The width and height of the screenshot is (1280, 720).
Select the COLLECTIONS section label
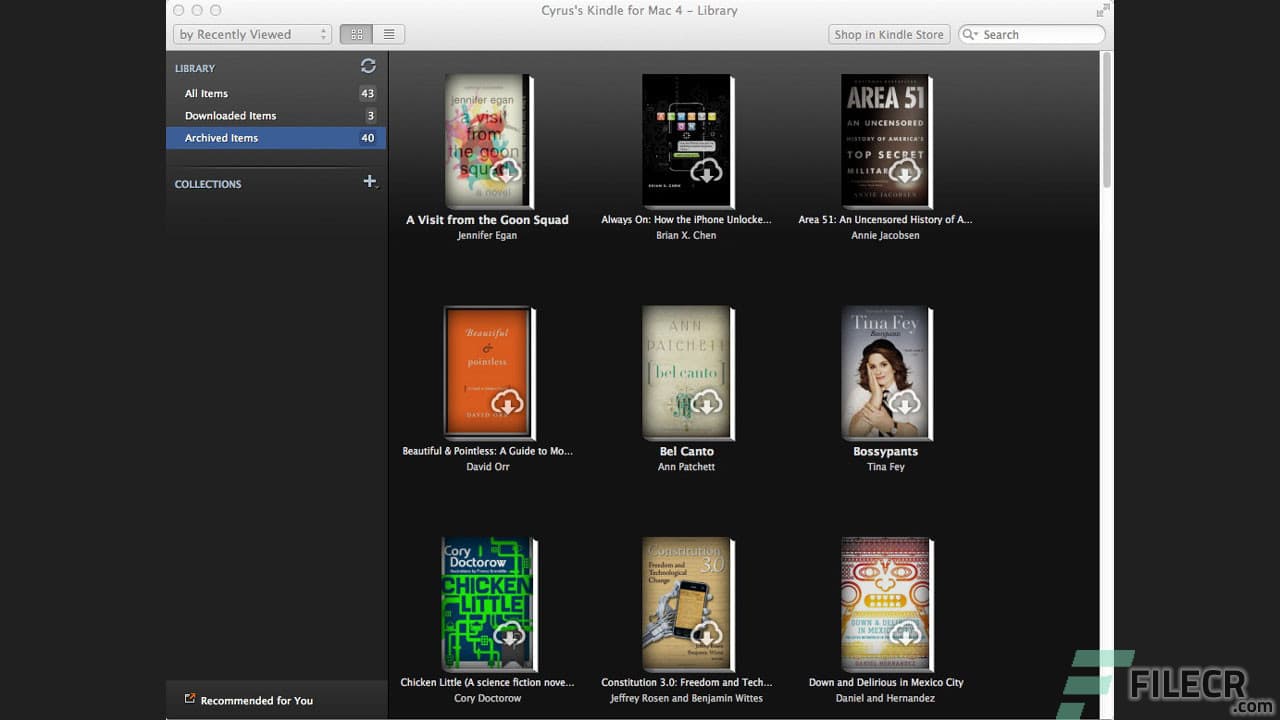(x=208, y=184)
